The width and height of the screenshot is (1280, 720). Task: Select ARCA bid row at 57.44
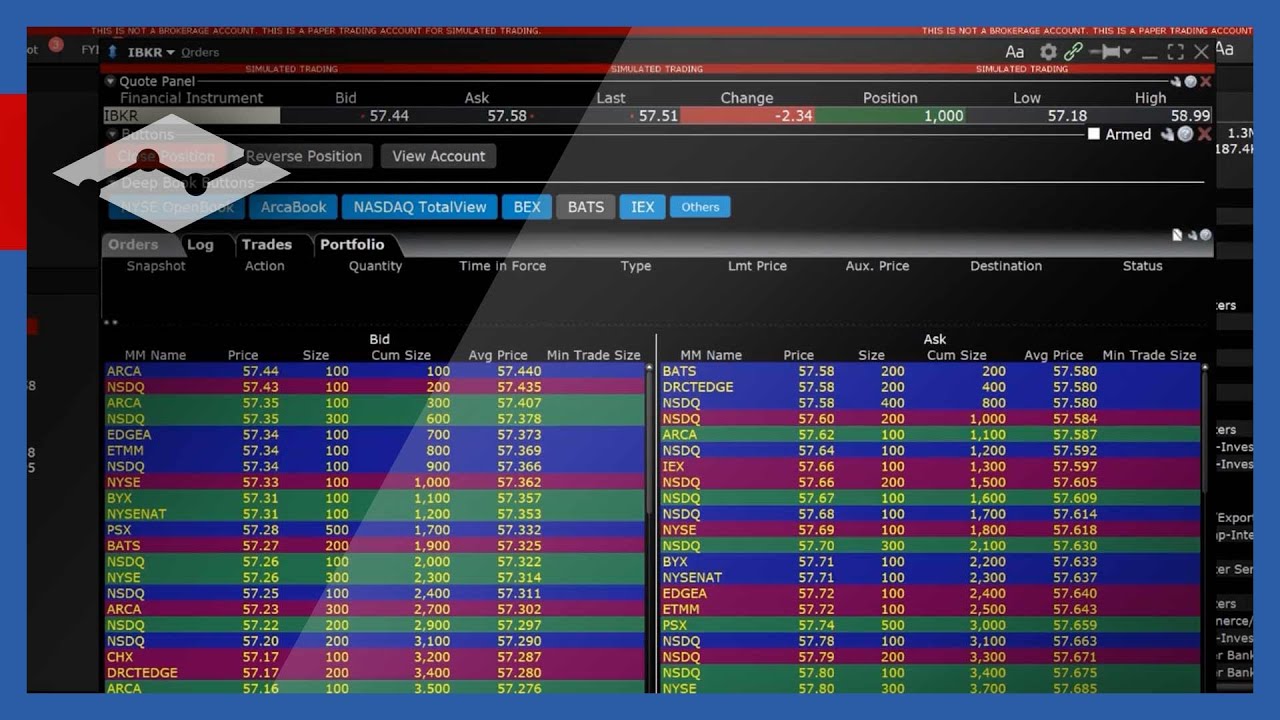tap(375, 371)
